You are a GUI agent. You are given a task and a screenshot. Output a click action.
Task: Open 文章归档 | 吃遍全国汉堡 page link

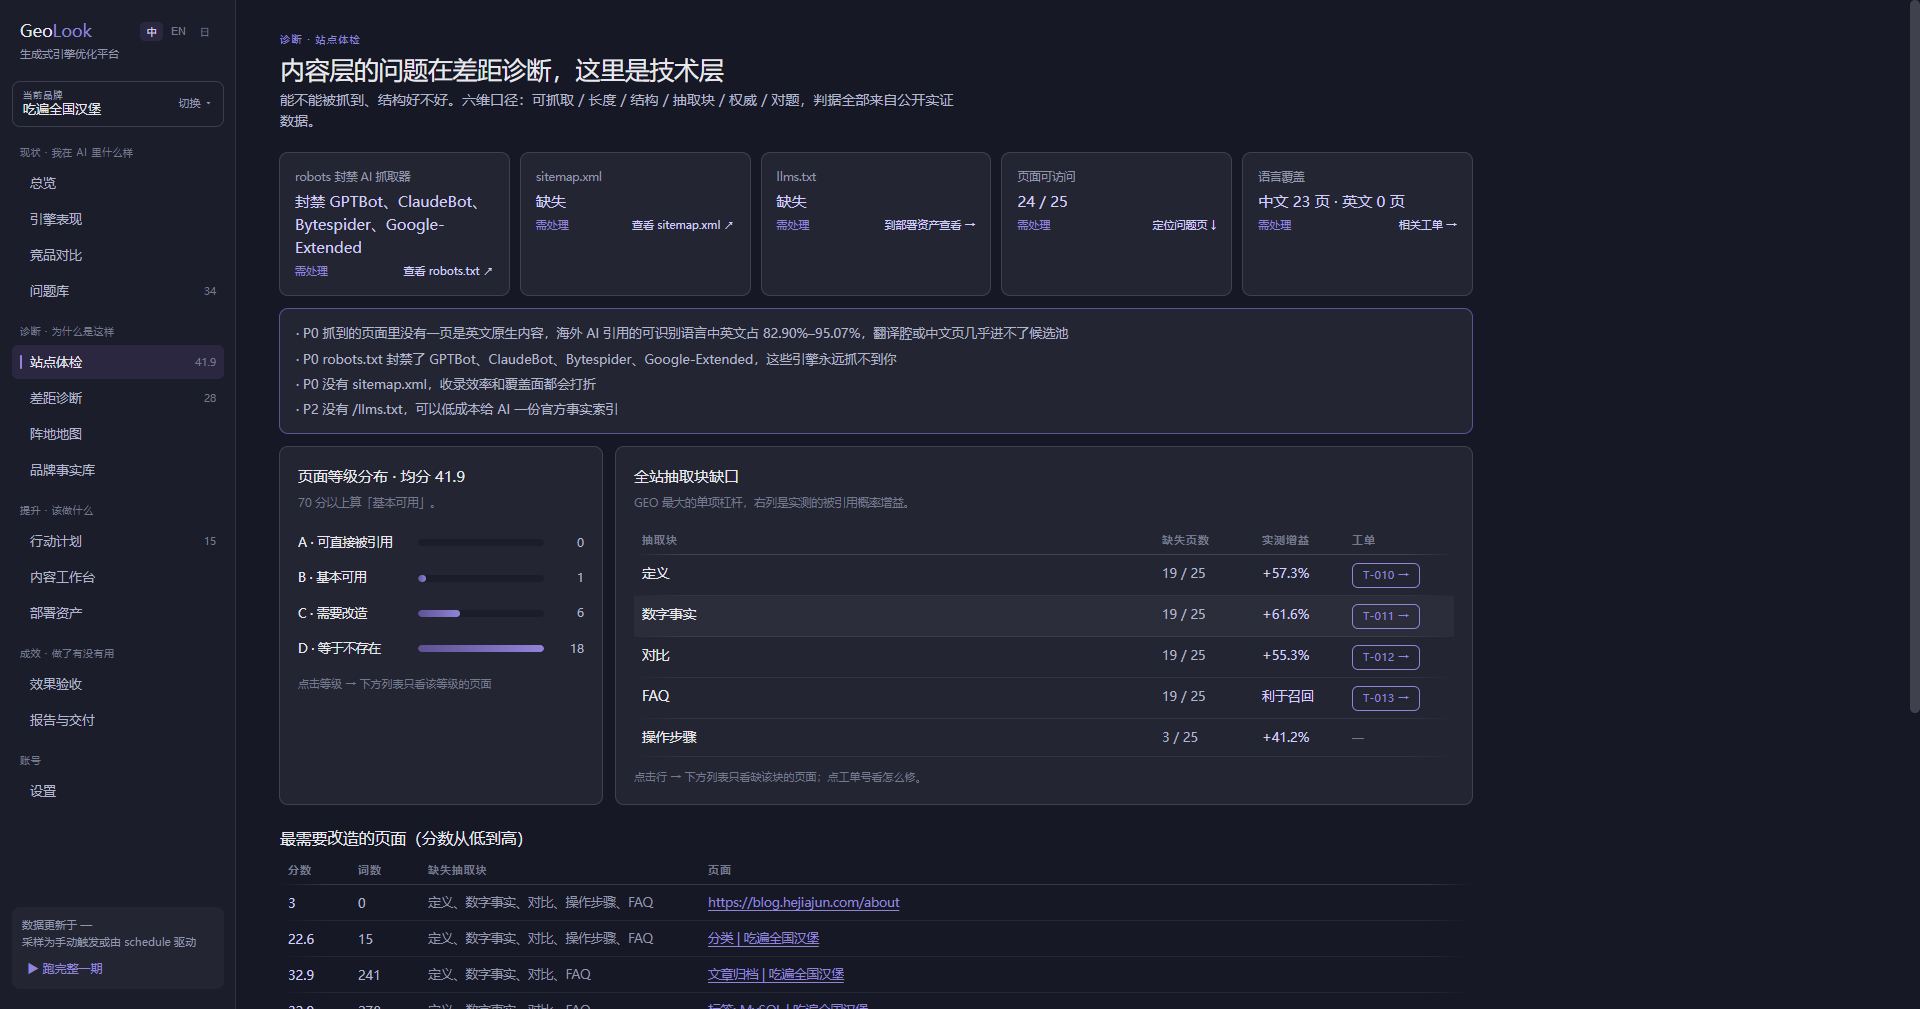775,974
